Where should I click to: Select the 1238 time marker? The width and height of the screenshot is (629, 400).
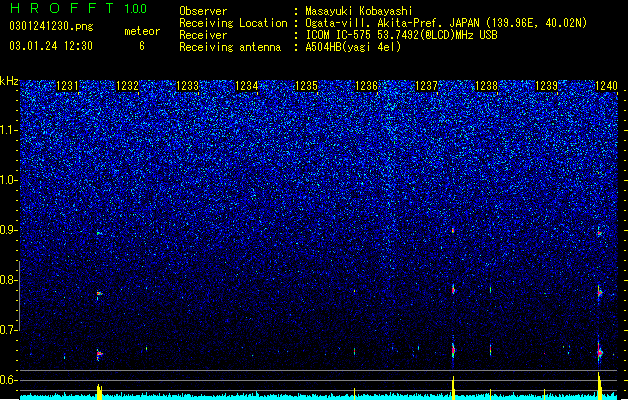point(486,86)
